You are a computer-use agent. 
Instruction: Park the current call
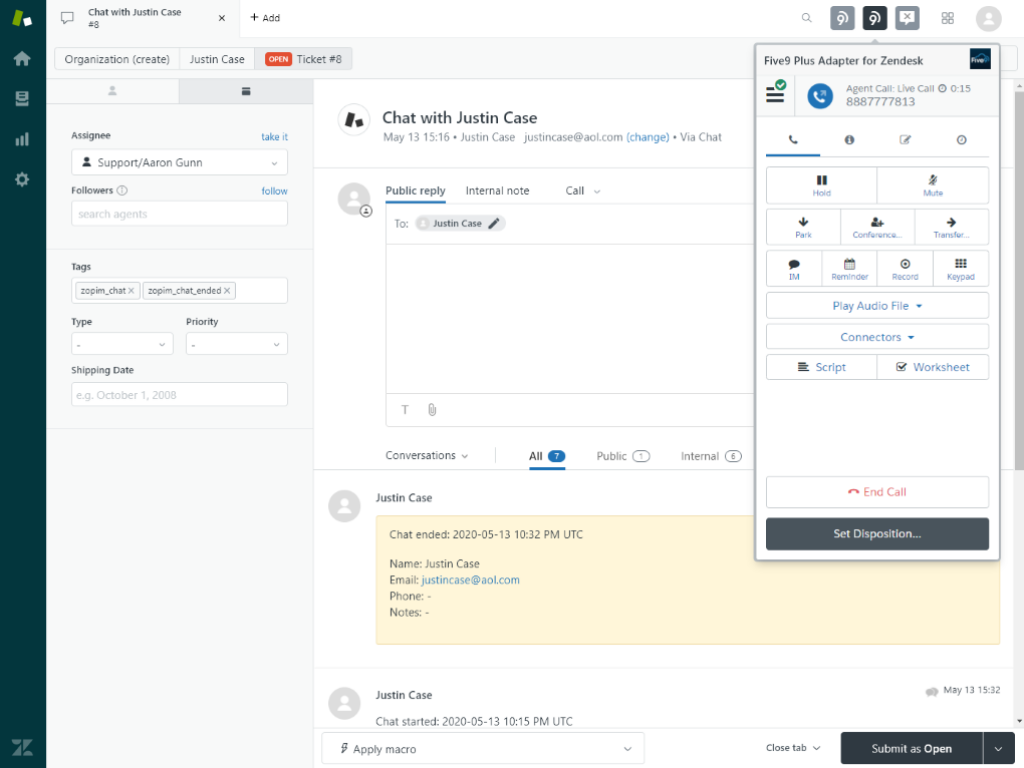point(803,227)
